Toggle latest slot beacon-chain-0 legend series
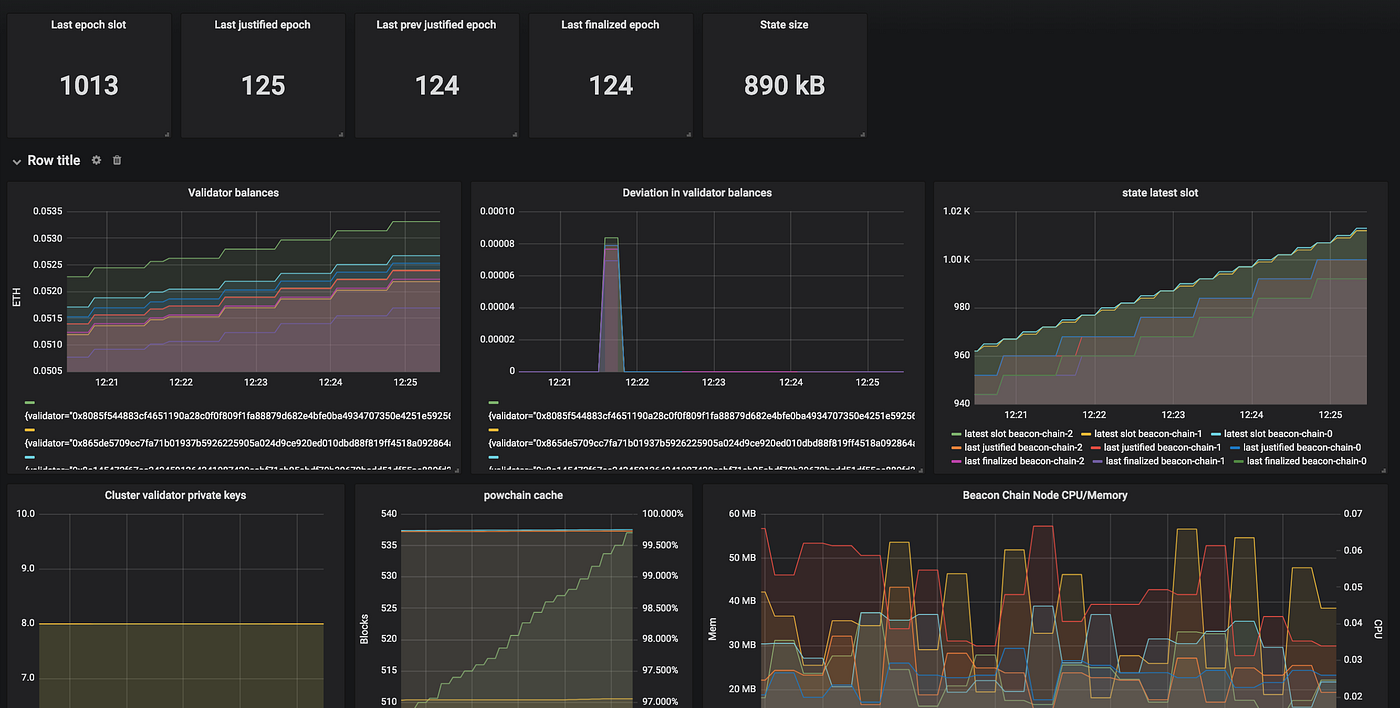 point(1270,433)
